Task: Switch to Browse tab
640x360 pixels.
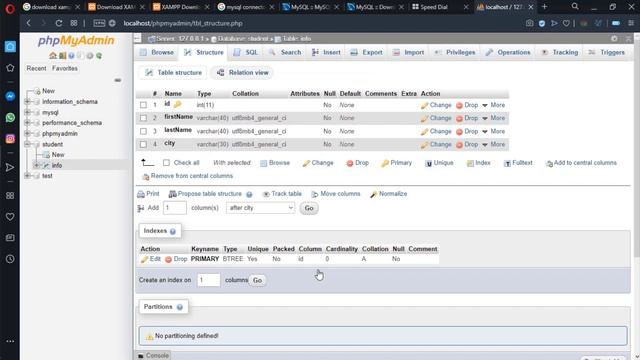Action: (x=157, y=52)
